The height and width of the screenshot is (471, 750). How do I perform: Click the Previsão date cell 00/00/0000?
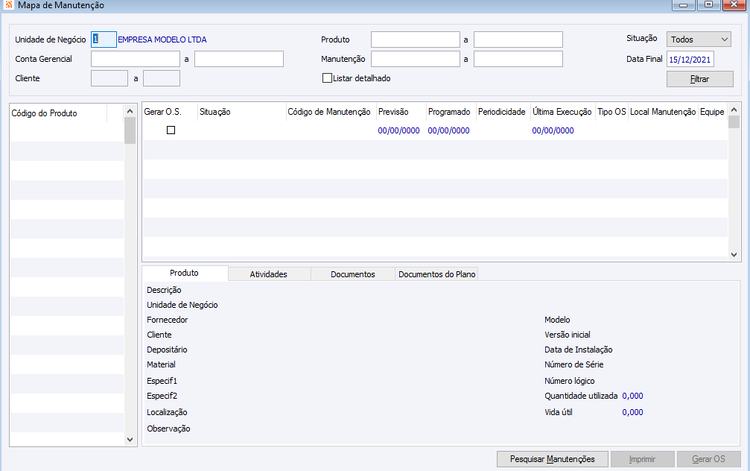(398, 131)
